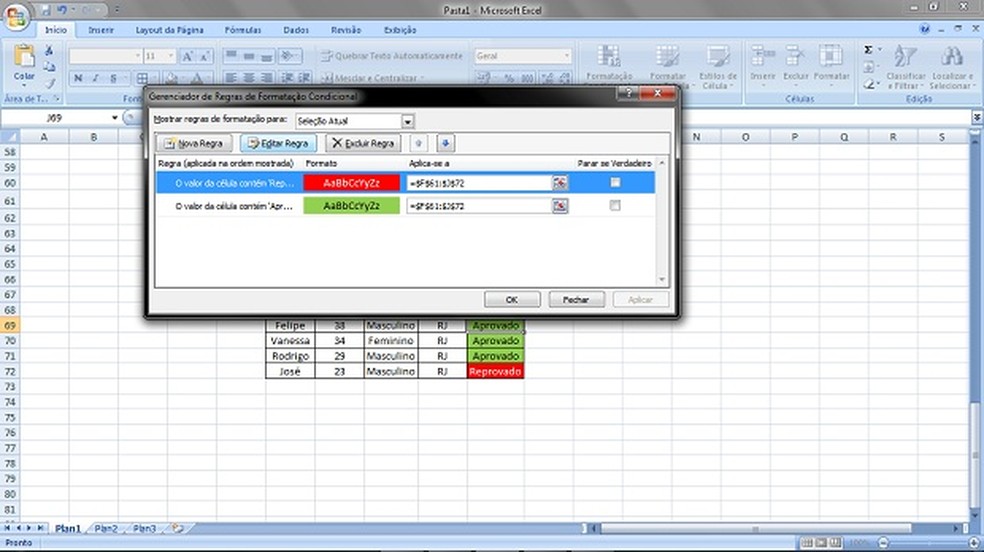Screen dimensions: 984x552
Task: Check Parar se Verdadeiro for 'Apr...' rule
Action: point(615,205)
